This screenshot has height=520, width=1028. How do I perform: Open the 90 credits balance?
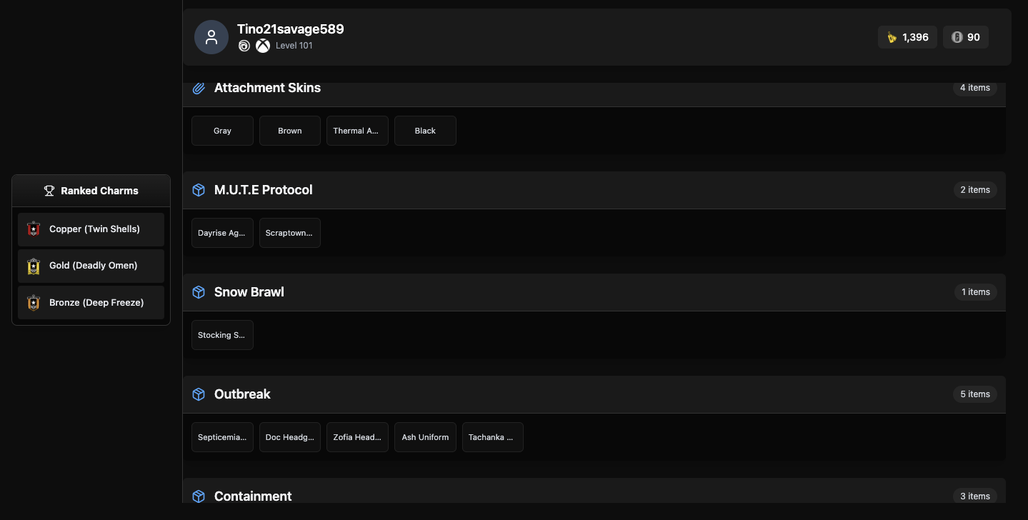click(966, 37)
